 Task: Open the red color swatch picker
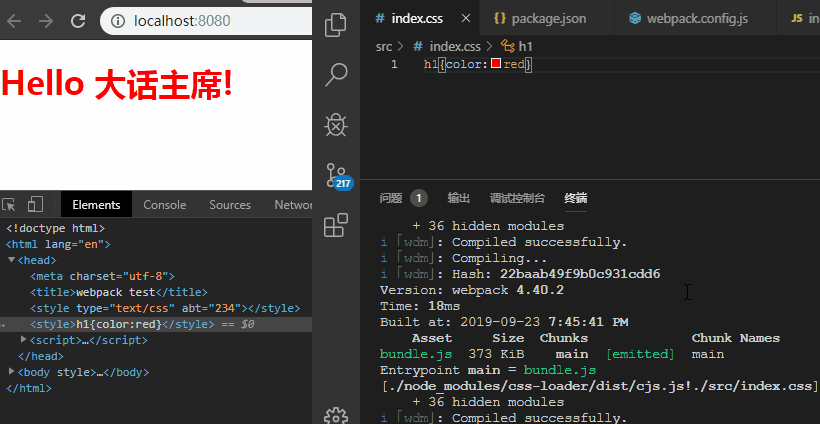tap(496, 64)
